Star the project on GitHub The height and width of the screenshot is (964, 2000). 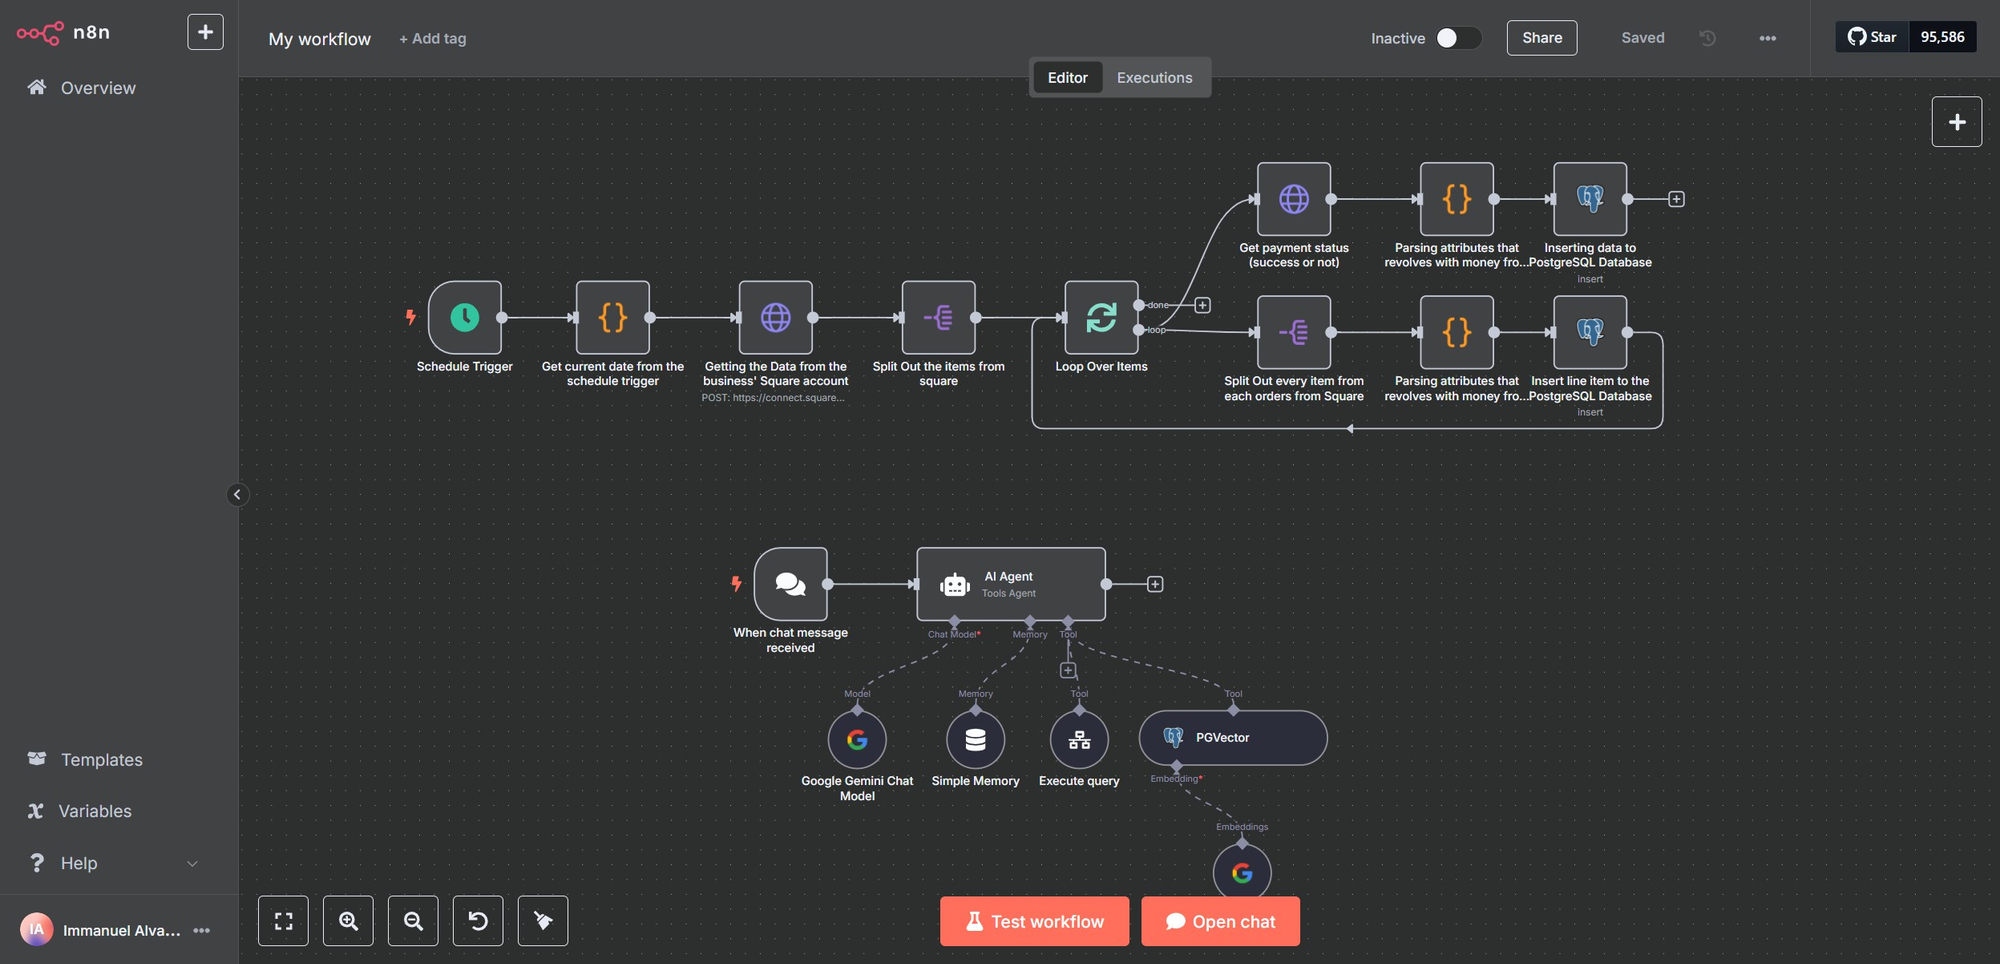[1872, 37]
